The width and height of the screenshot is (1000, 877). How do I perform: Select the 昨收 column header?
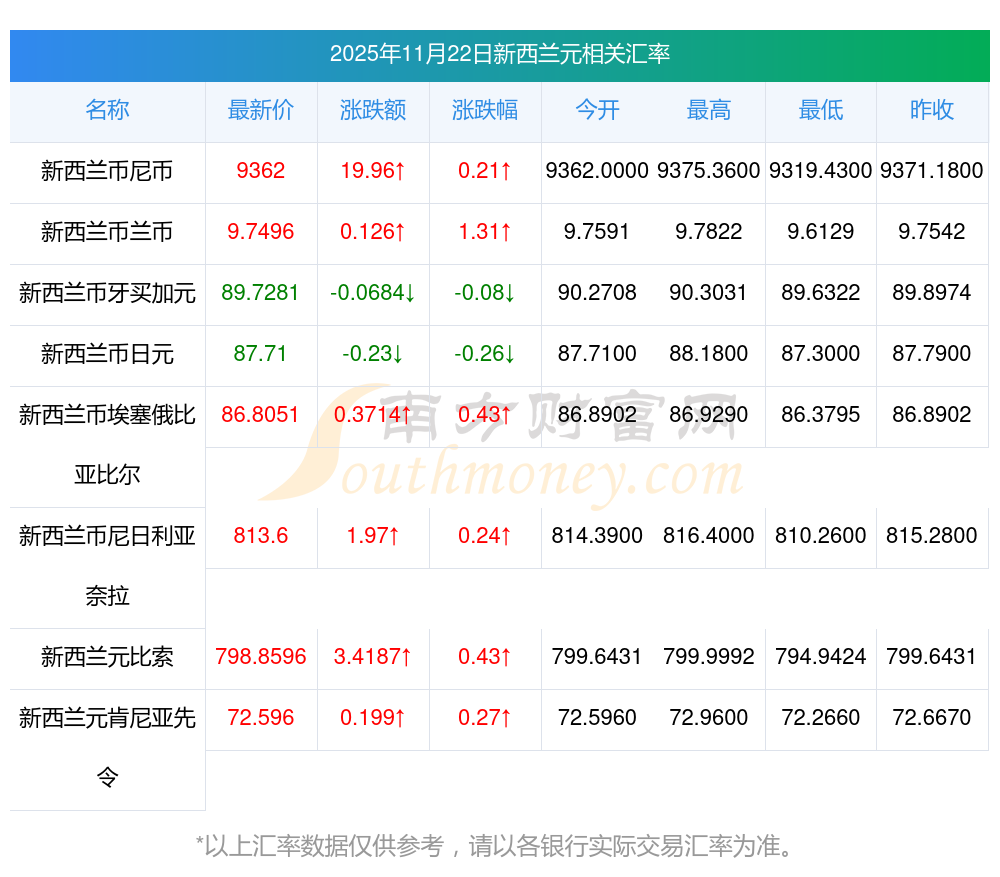(932, 111)
